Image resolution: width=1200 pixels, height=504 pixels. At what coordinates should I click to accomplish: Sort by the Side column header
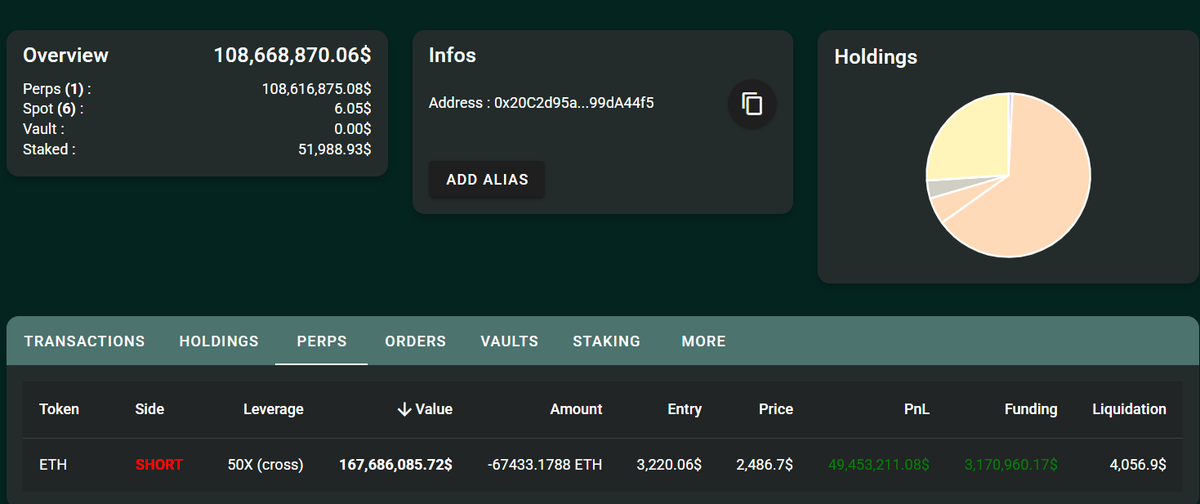[x=149, y=409]
